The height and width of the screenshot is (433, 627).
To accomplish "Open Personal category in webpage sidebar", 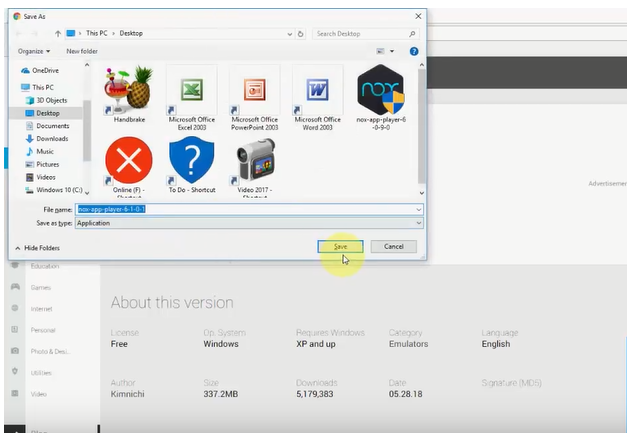I will point(43,330).
